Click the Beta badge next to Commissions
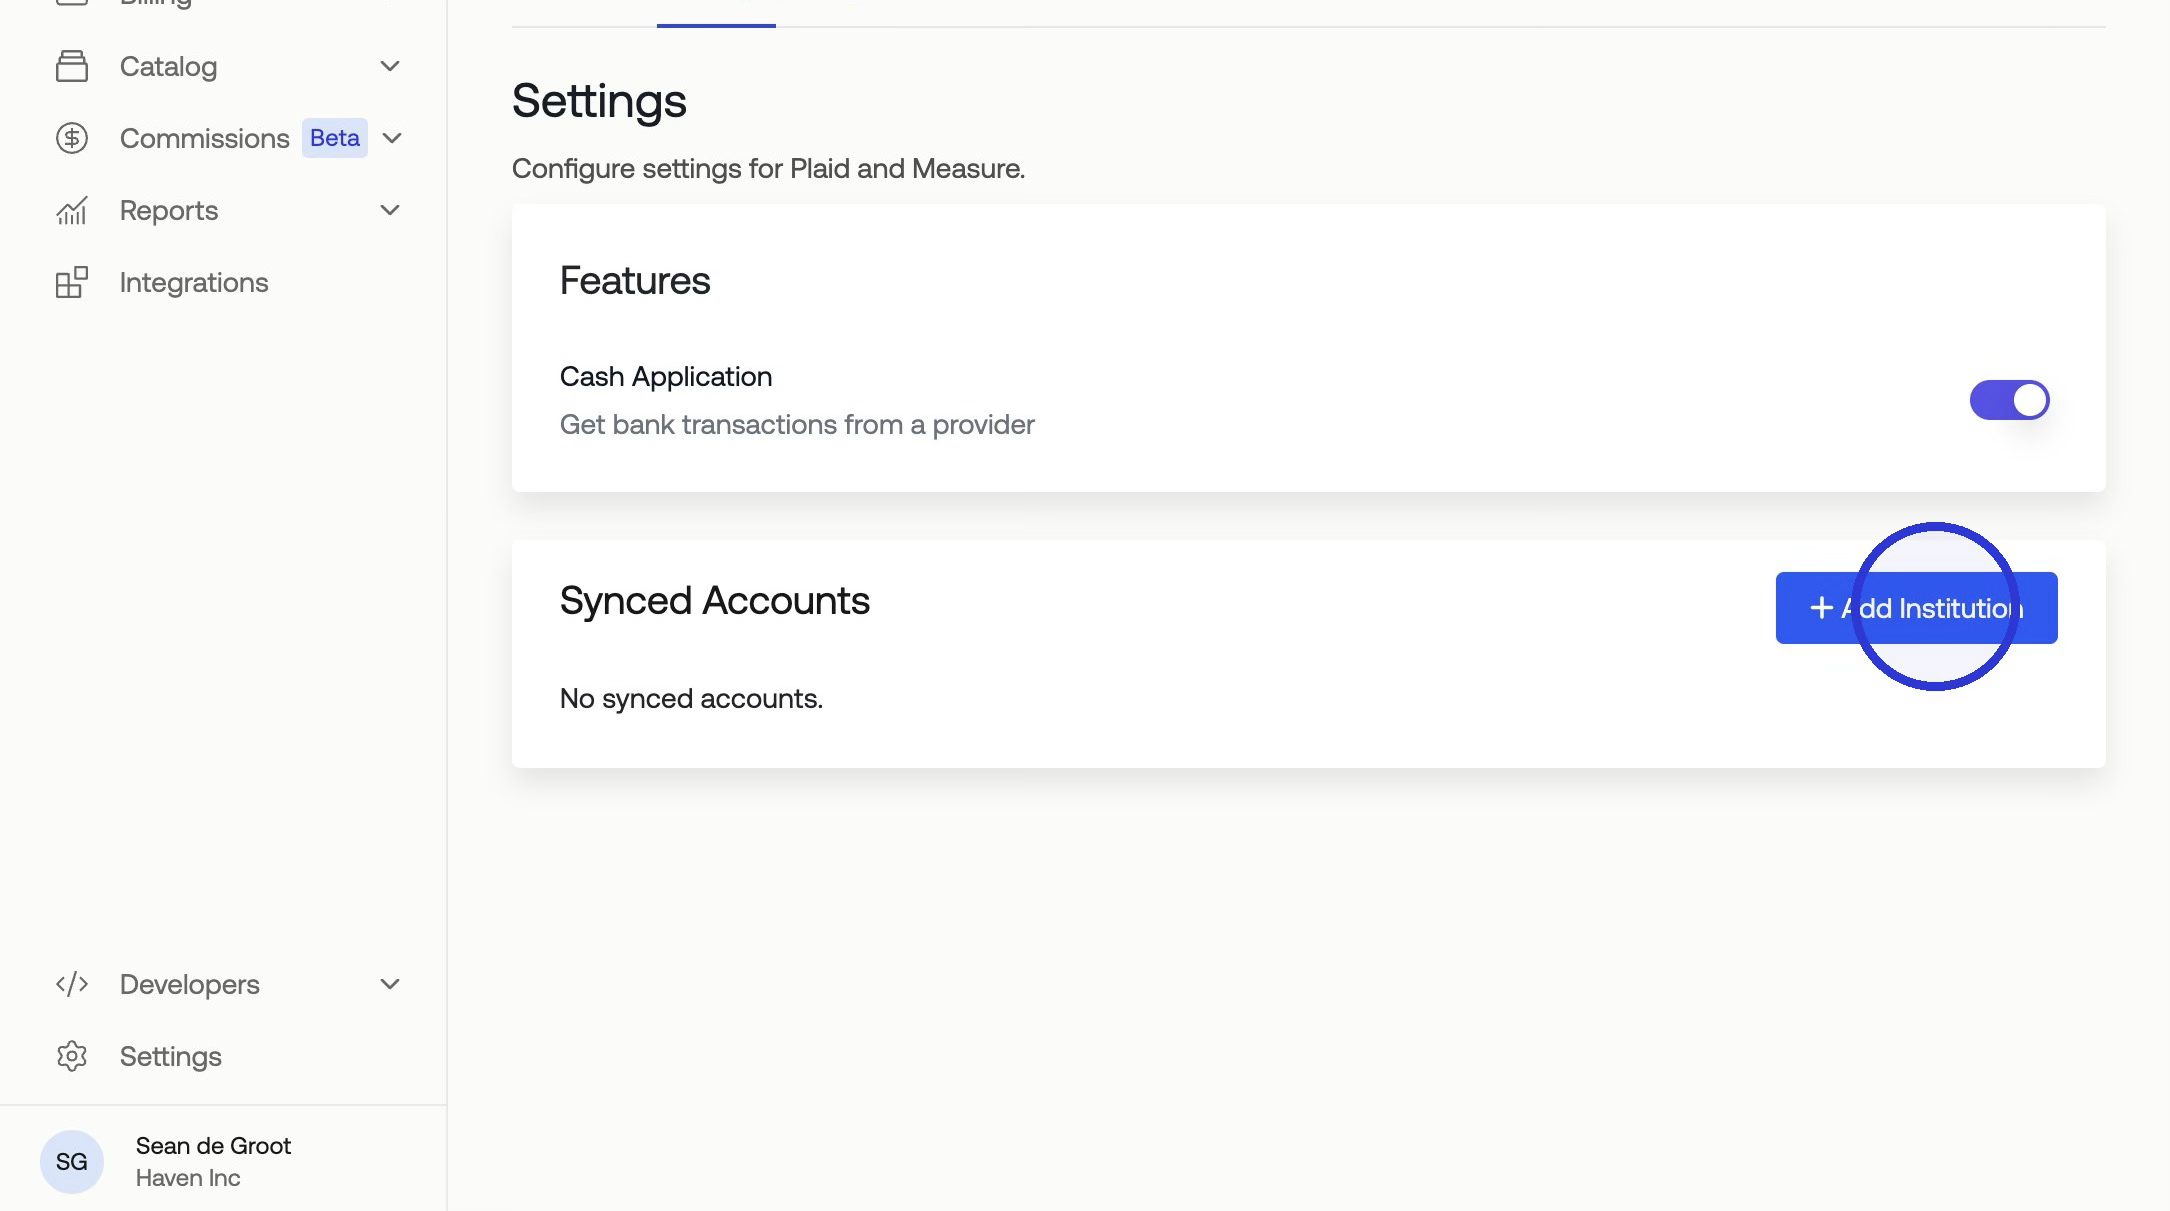Screen dimensions: 2170x1211 335,138
